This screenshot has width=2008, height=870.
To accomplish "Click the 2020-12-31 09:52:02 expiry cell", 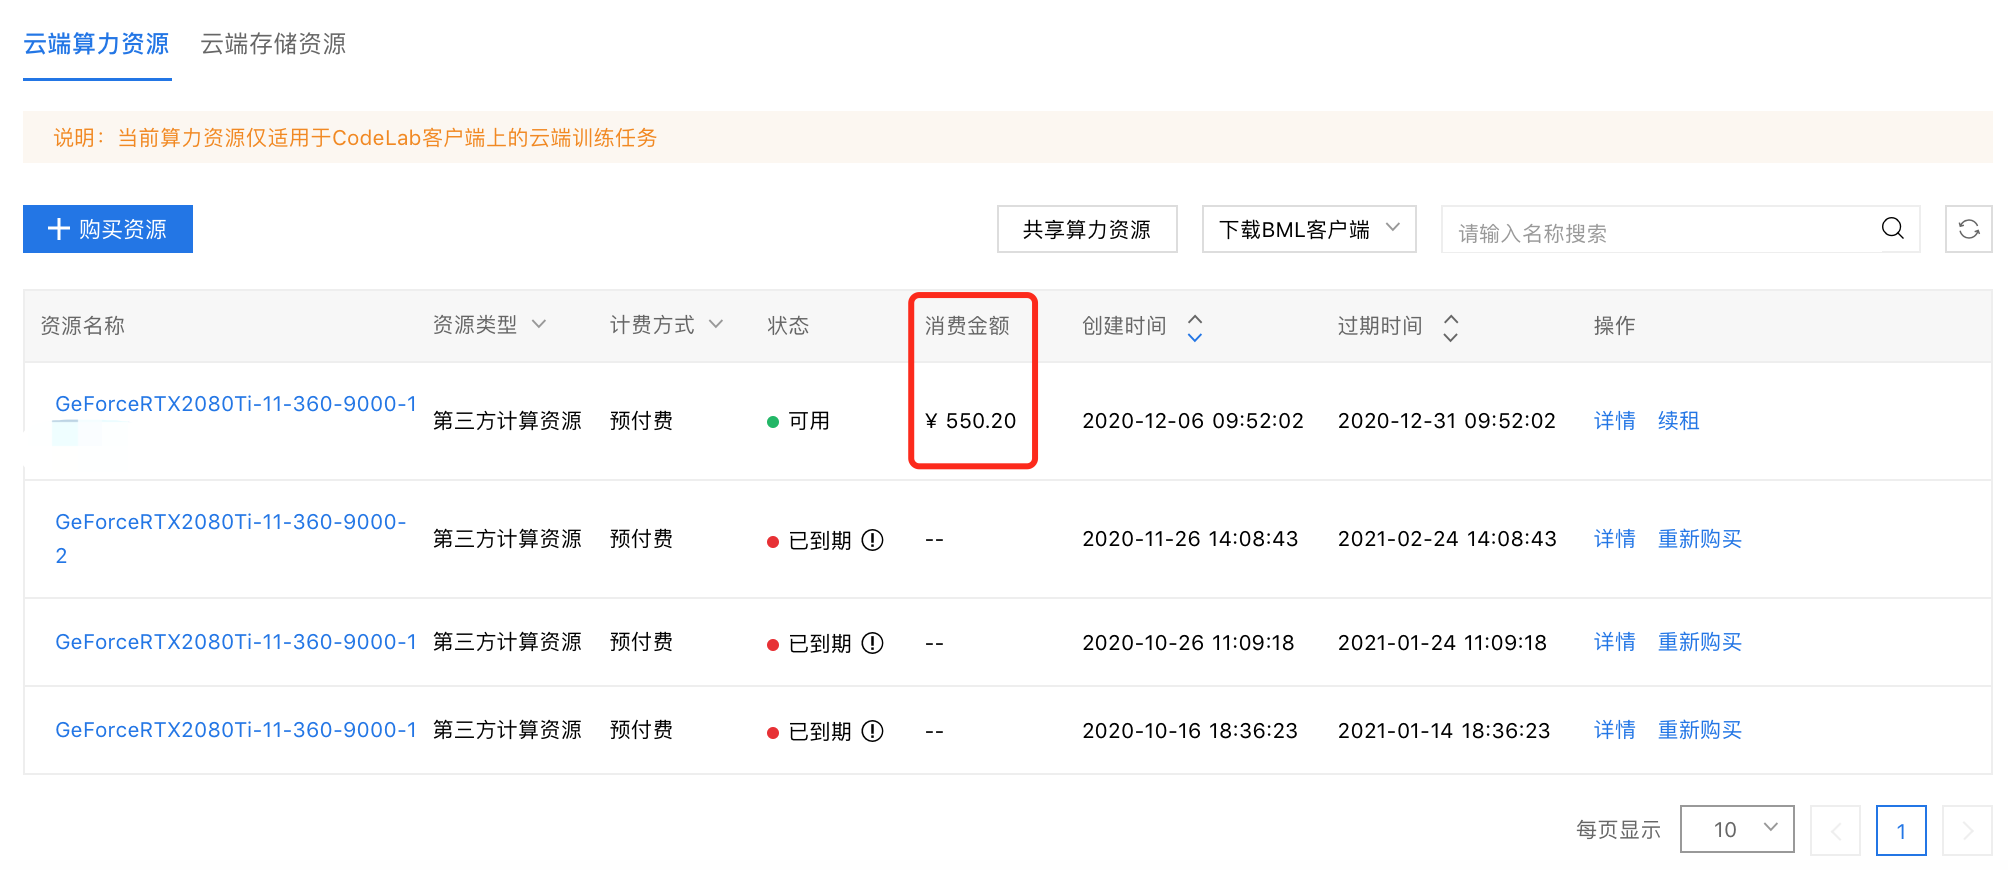I will coord(1447,421).
